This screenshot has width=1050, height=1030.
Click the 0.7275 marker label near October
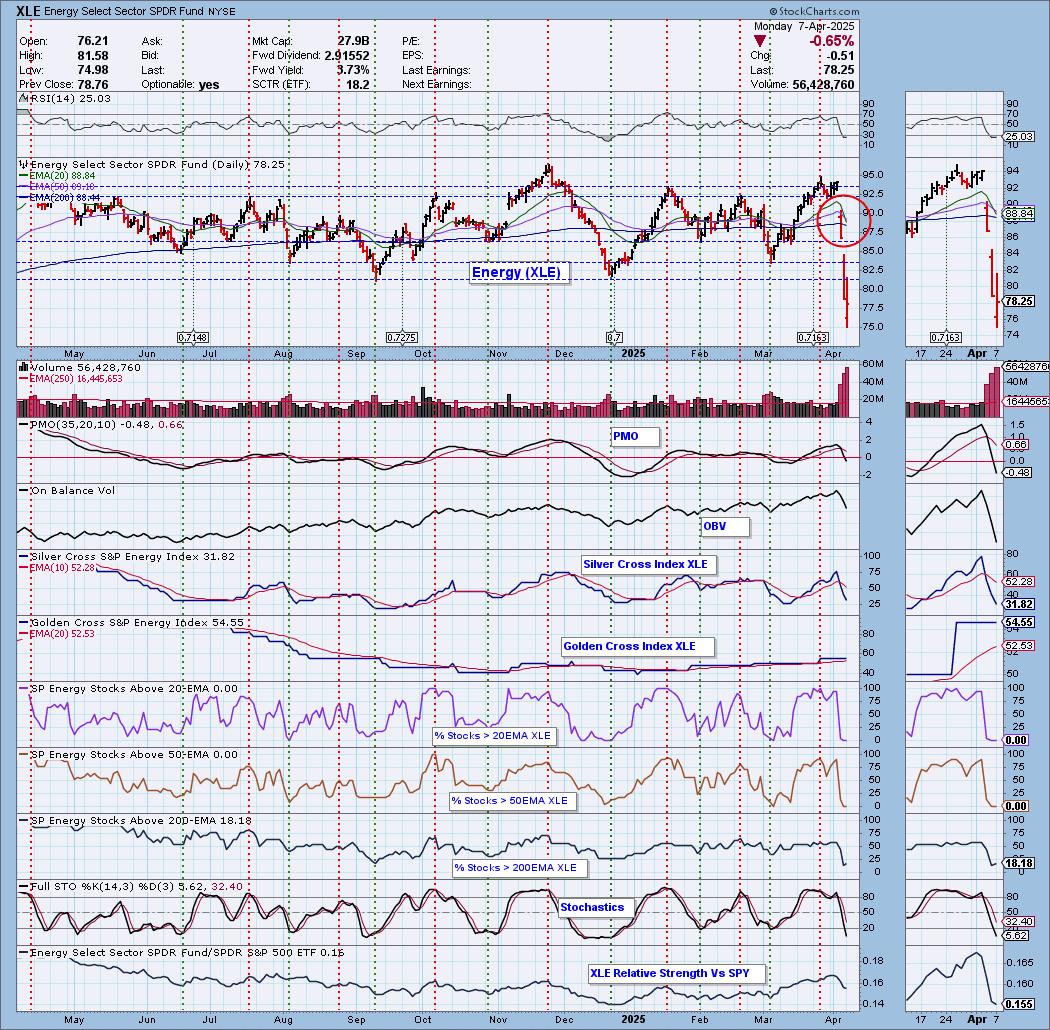pyautogui.click(x=402, y=338)
